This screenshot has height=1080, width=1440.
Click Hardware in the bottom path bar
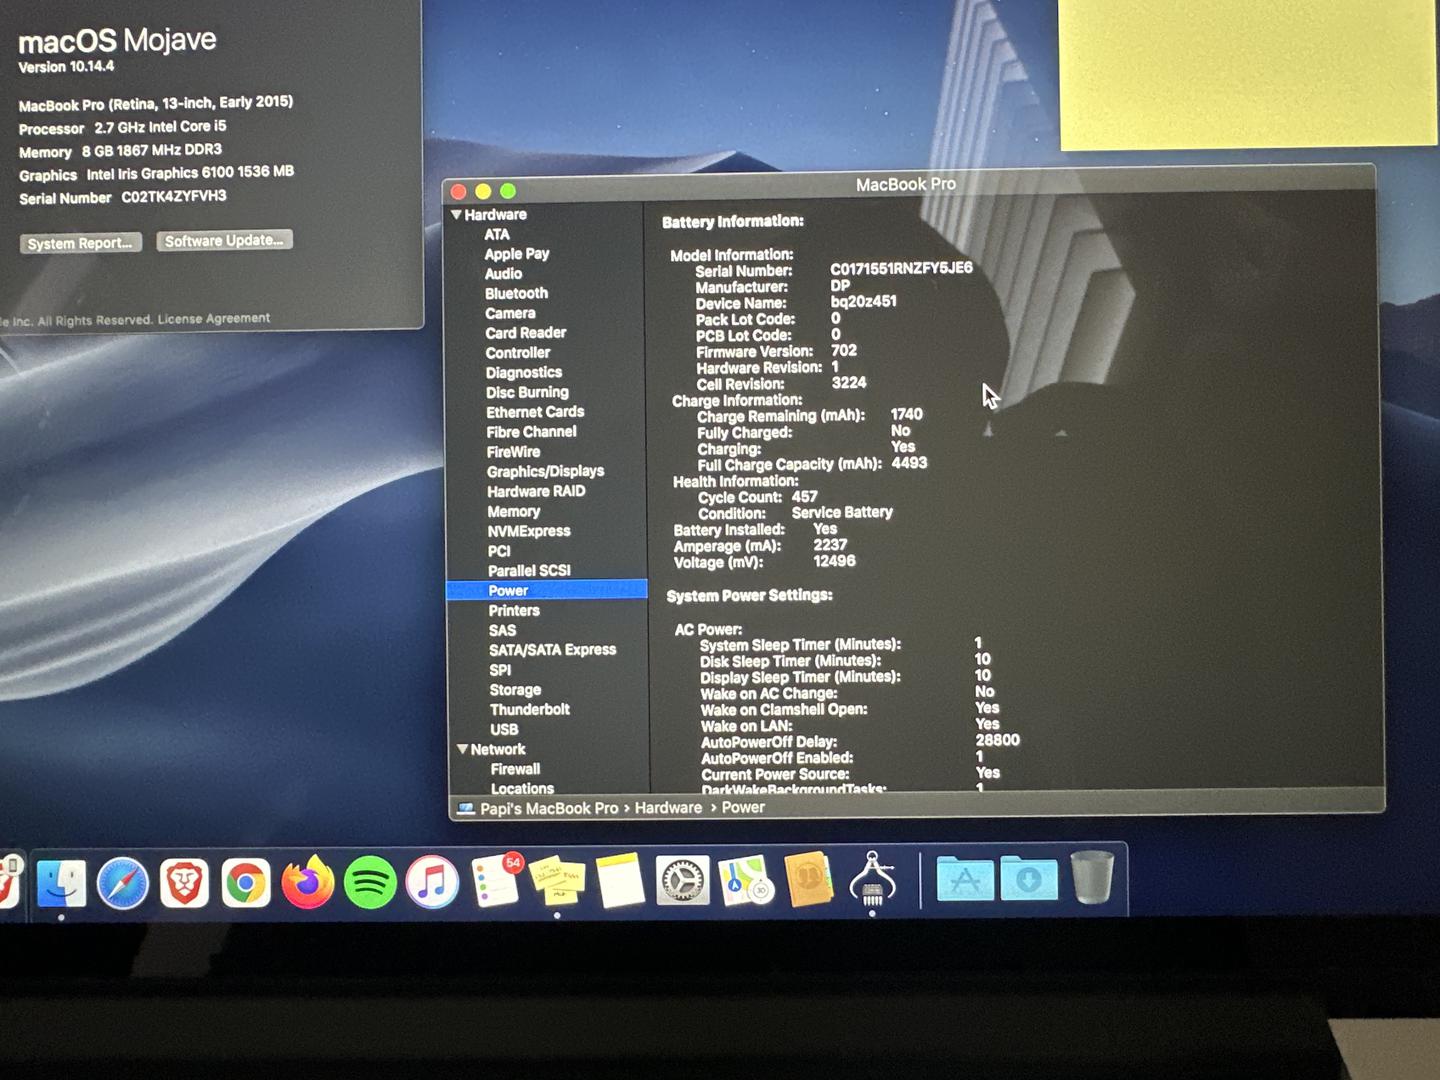tap(668, 808)
